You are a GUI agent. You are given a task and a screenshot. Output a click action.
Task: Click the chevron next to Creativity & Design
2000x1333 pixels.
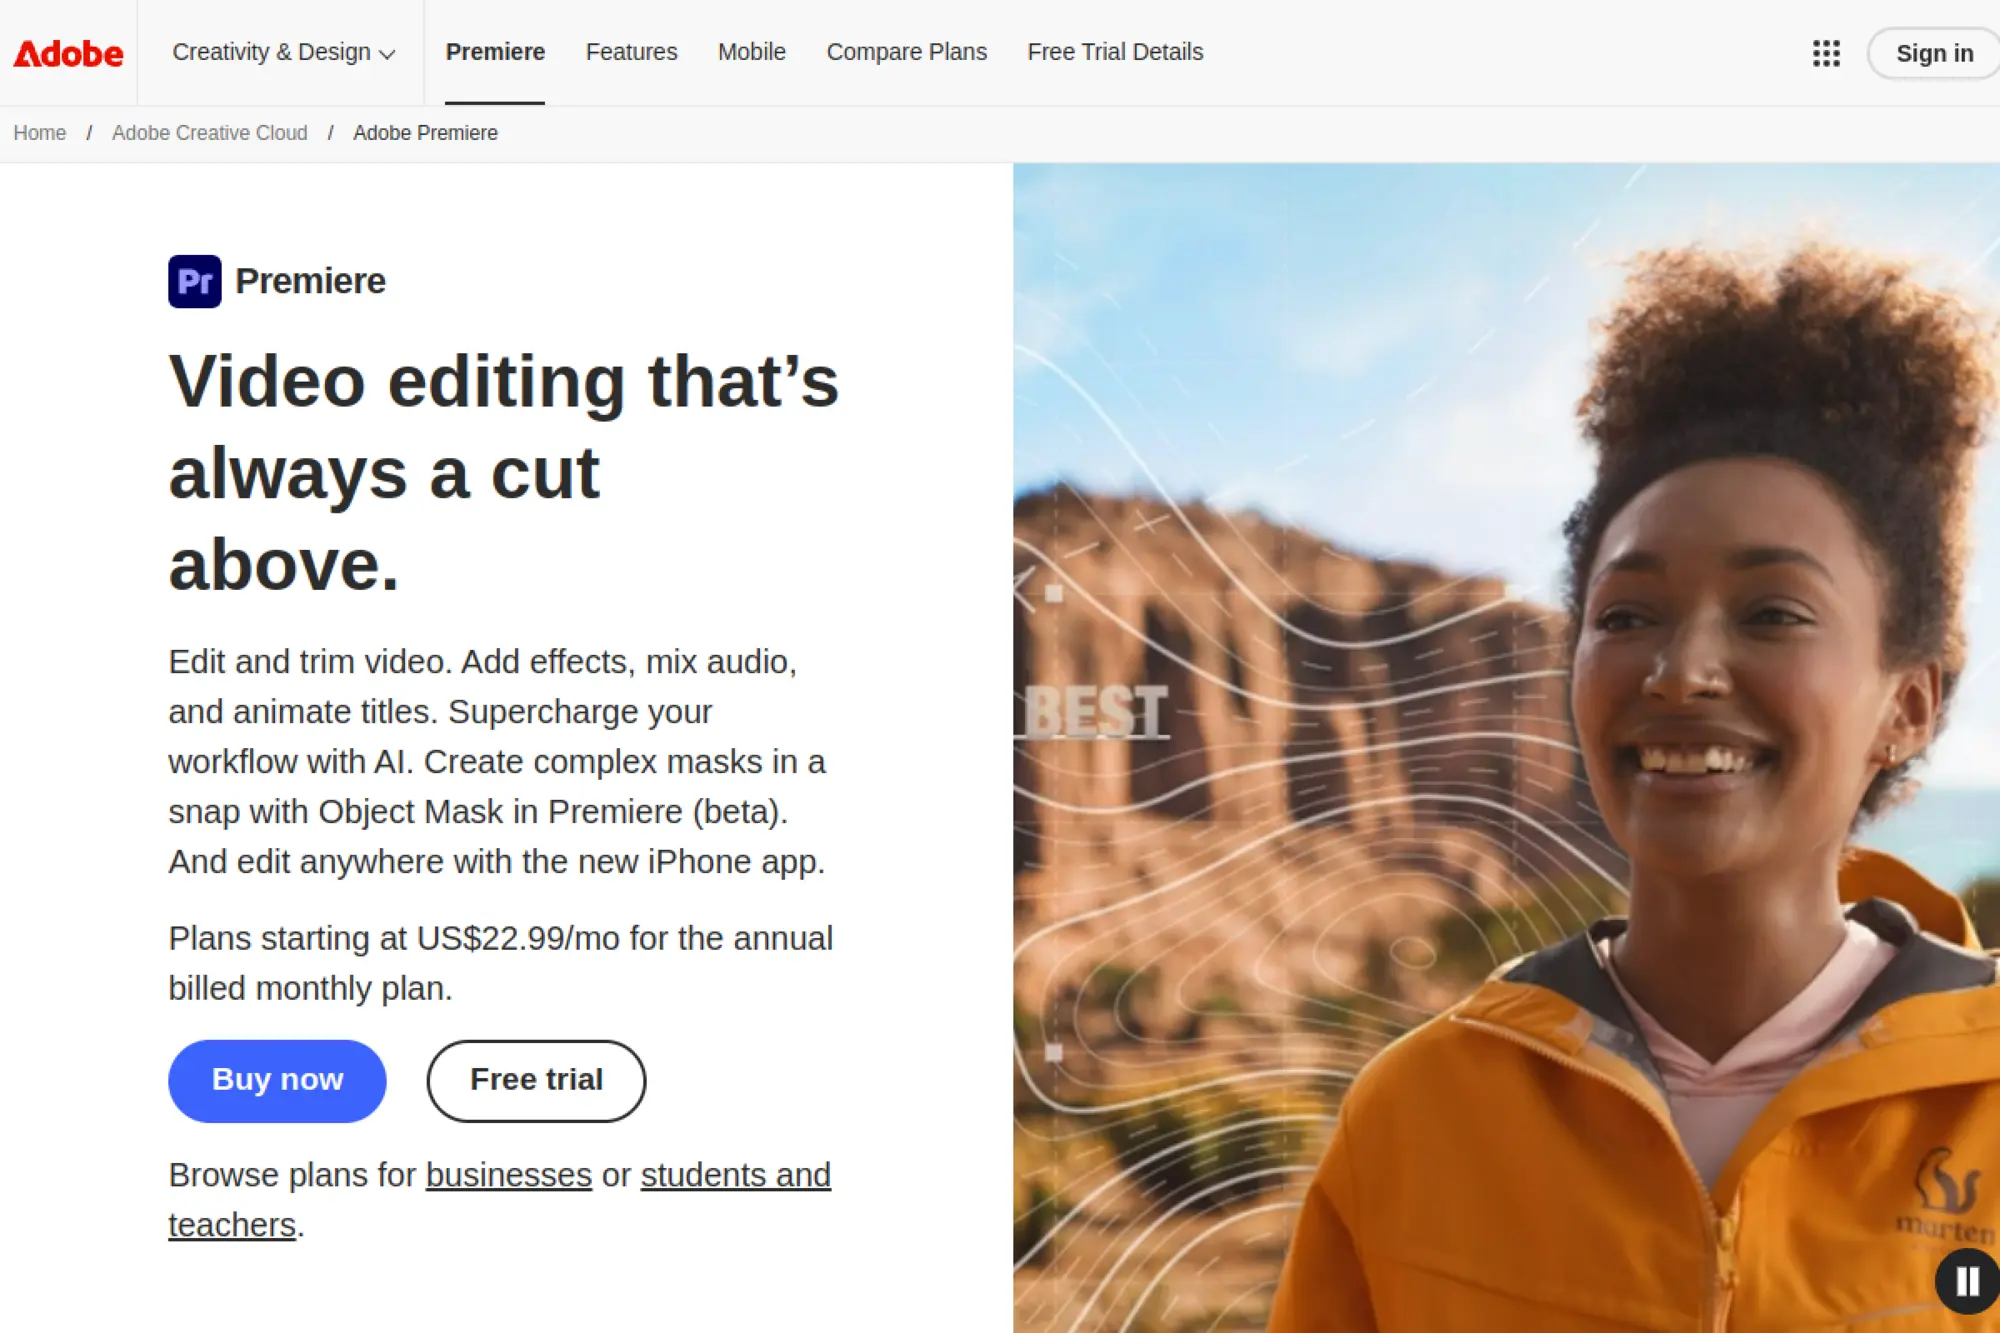click(x=389, y=55)
